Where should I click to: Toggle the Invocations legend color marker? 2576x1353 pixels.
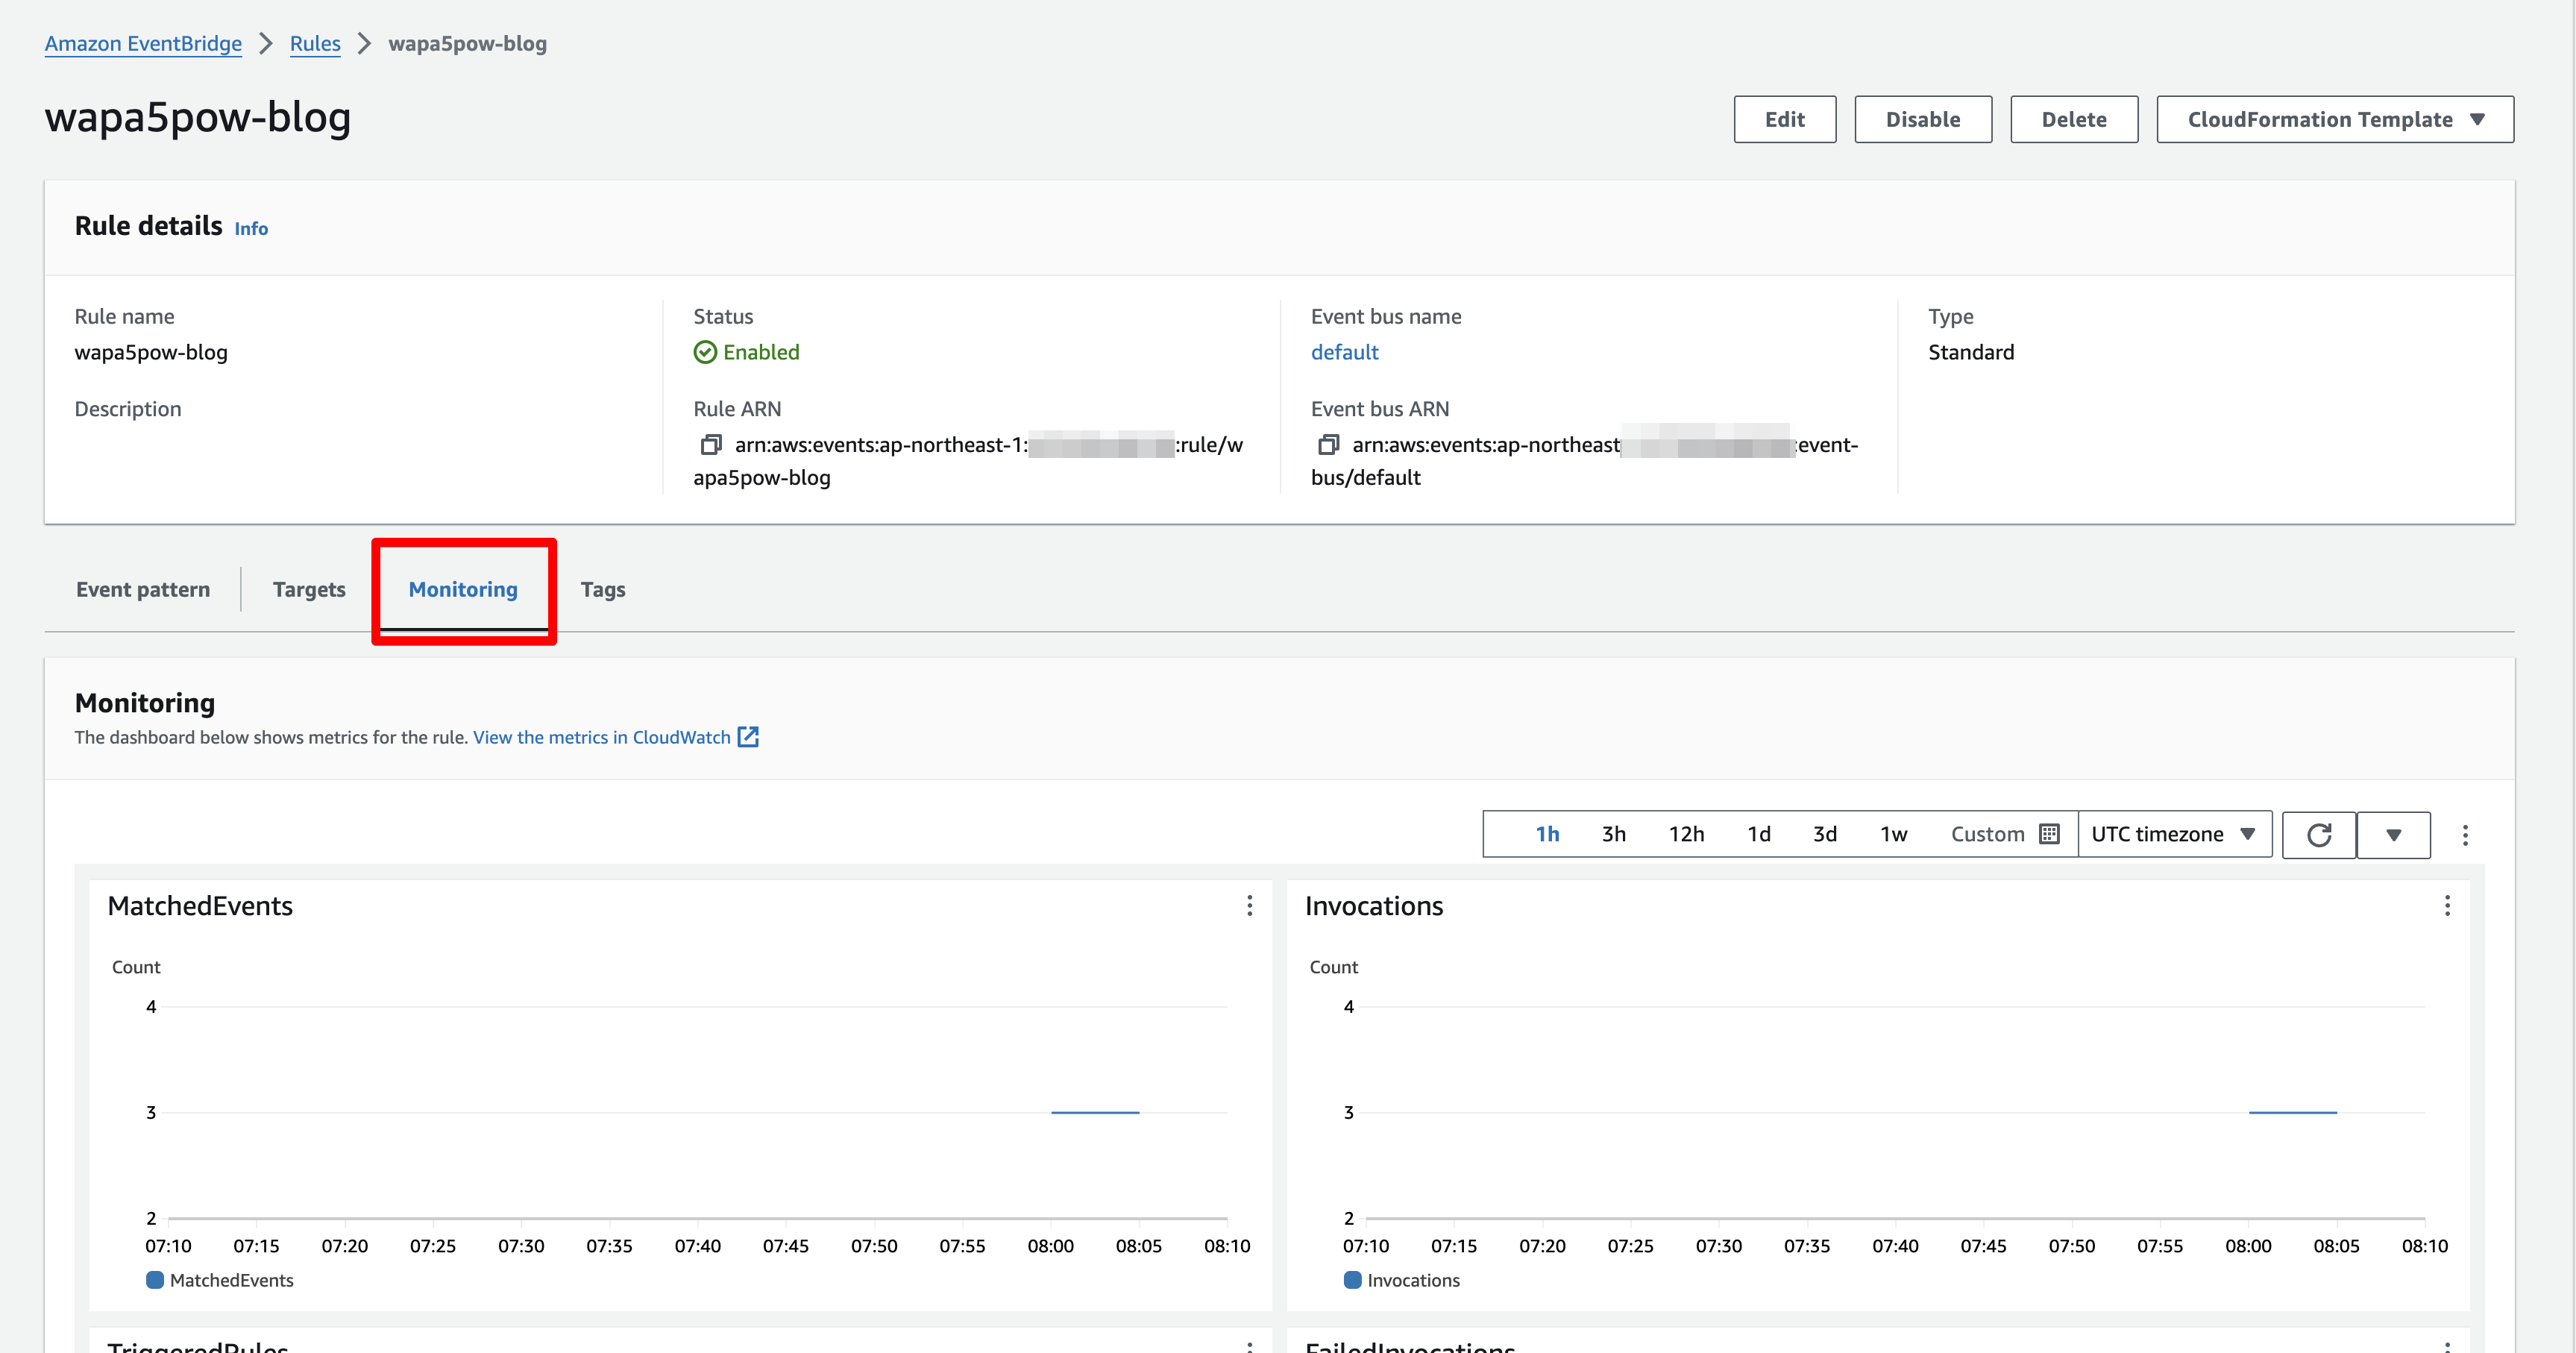click(1353, 1280)
